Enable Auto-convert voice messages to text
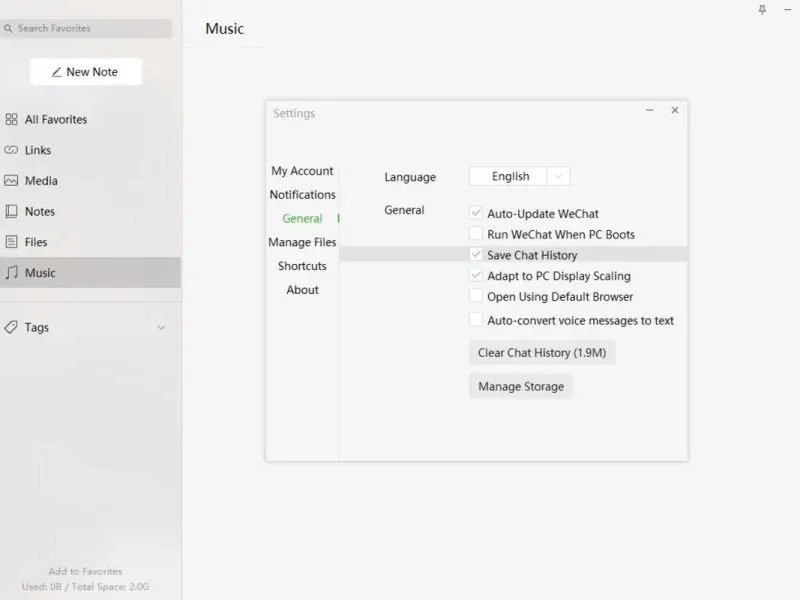Screen dimensions: 800x600 (476, 320)
